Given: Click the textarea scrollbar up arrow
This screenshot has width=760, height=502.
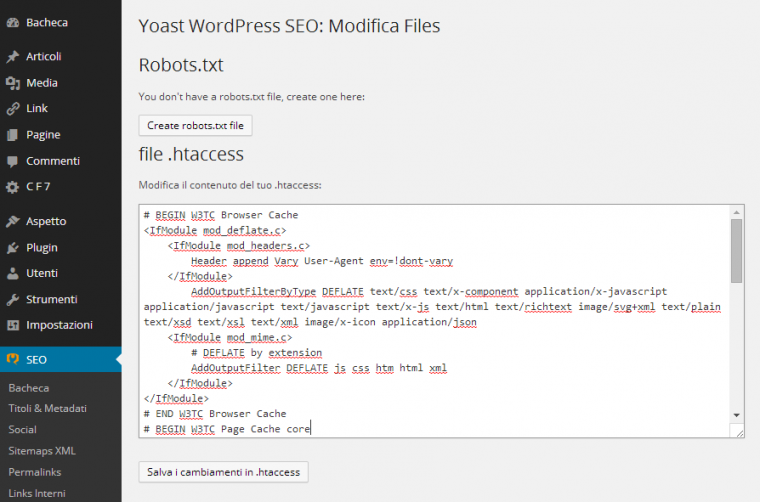Looking at the screenshot, I should point(736,212).
